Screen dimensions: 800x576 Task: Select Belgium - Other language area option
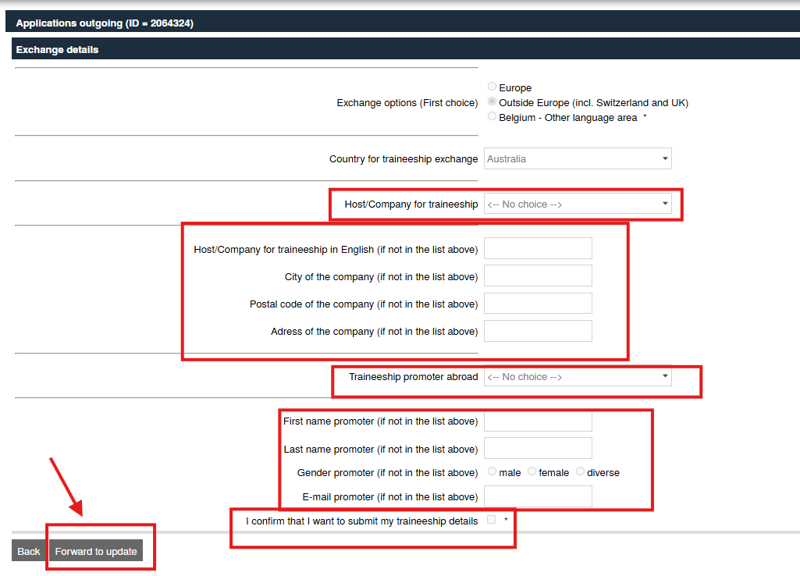pos(492,117)
